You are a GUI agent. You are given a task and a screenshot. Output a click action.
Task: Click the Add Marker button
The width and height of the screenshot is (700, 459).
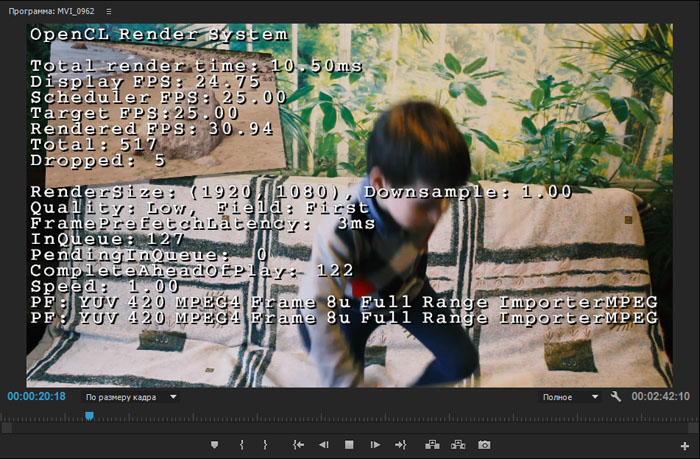[x=214, y=445]
